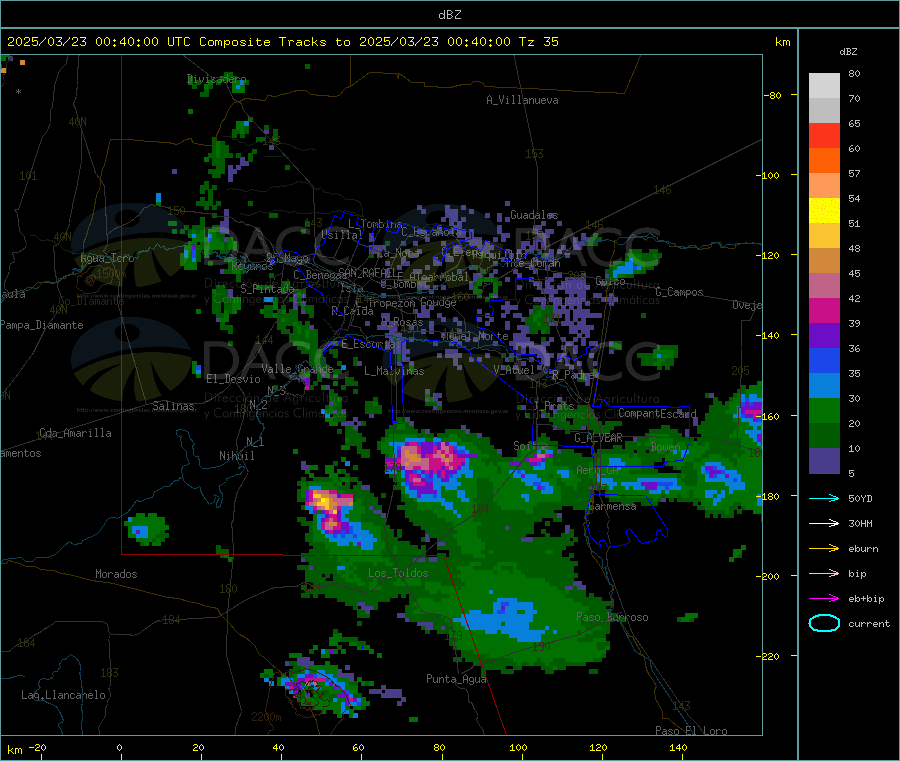Click the white 30HM arrow in legend

(x=824, y=523)
